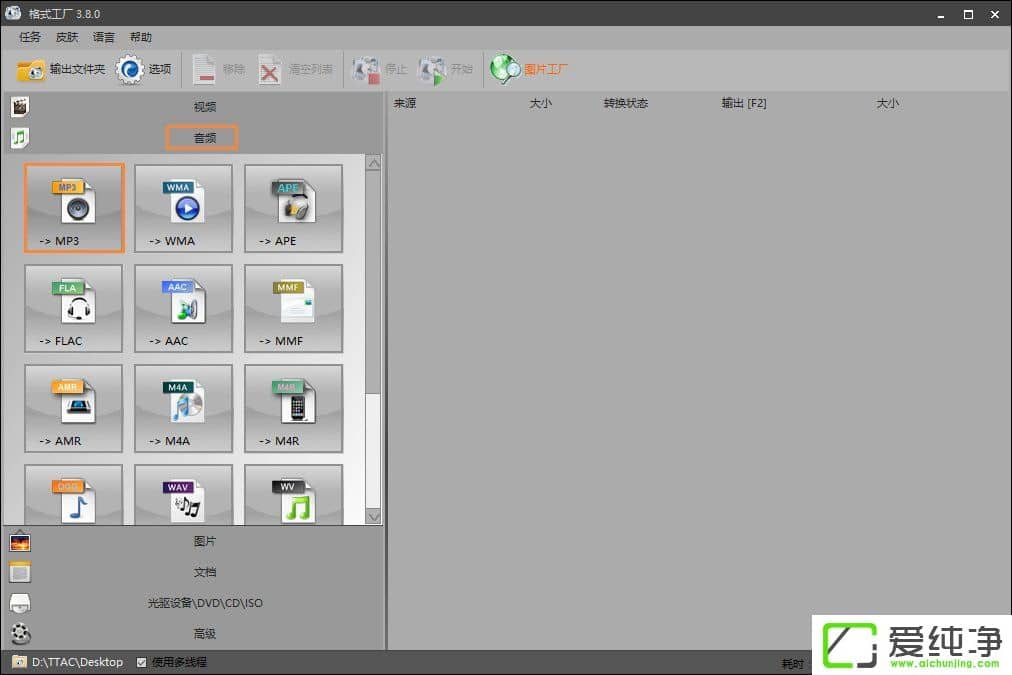Click the 输出 [F2] column header
The width and height of the screenshot is (1012, 675).
[x=743, y=103]
